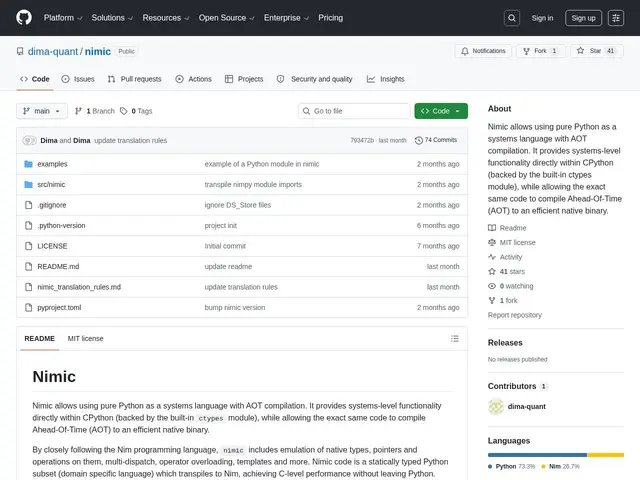Click the Sign in link
Screen dimensions: 640x480
(x=542, y=18)
